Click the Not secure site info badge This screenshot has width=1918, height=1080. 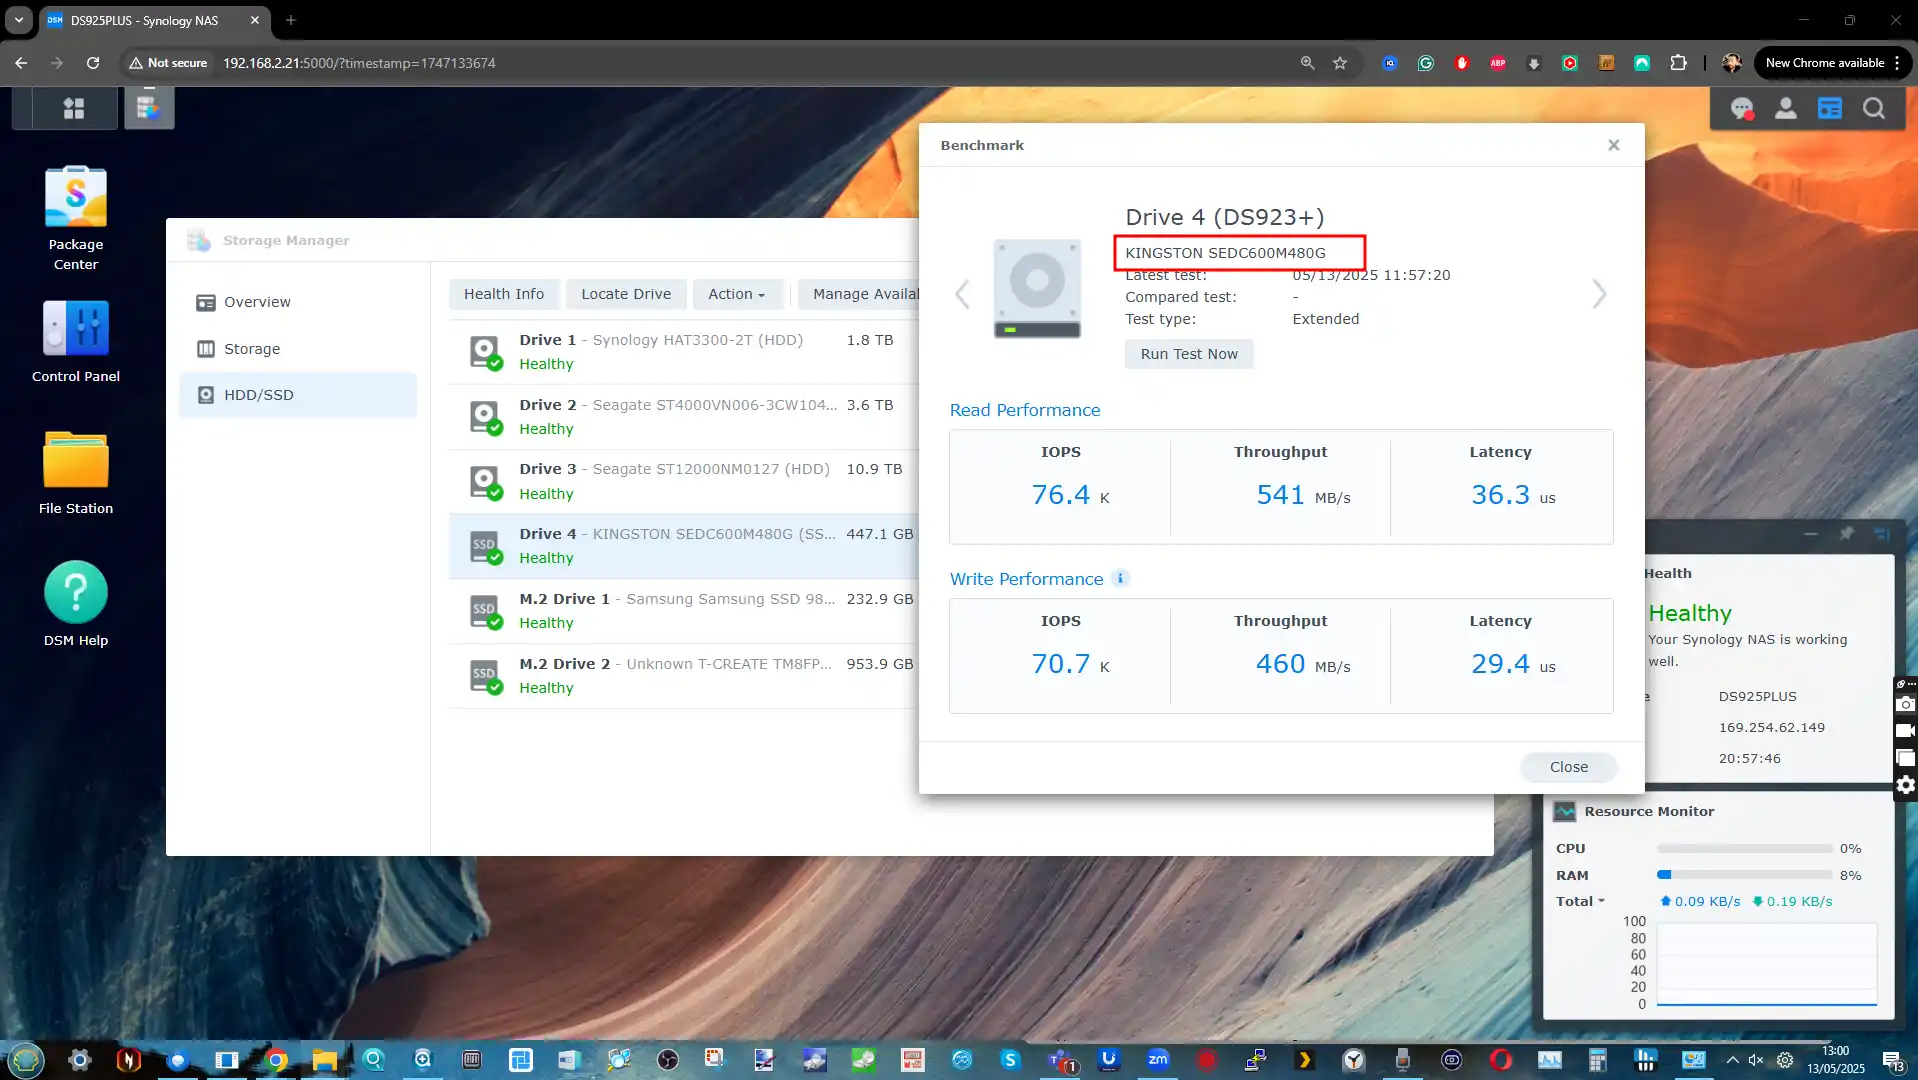click(167, 63)
